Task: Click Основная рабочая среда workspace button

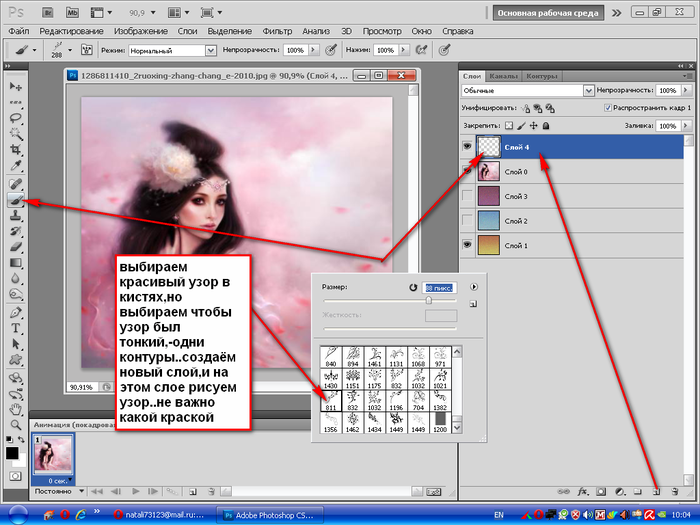Action: (548, 13)
